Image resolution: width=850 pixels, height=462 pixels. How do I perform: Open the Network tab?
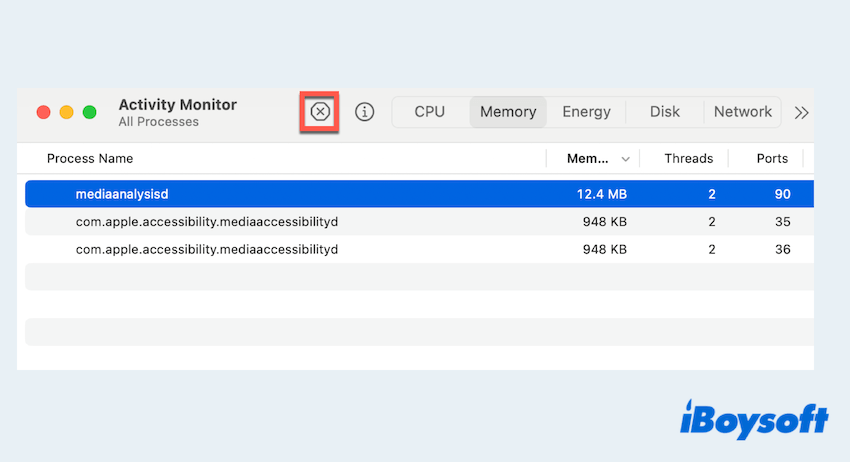743,112
